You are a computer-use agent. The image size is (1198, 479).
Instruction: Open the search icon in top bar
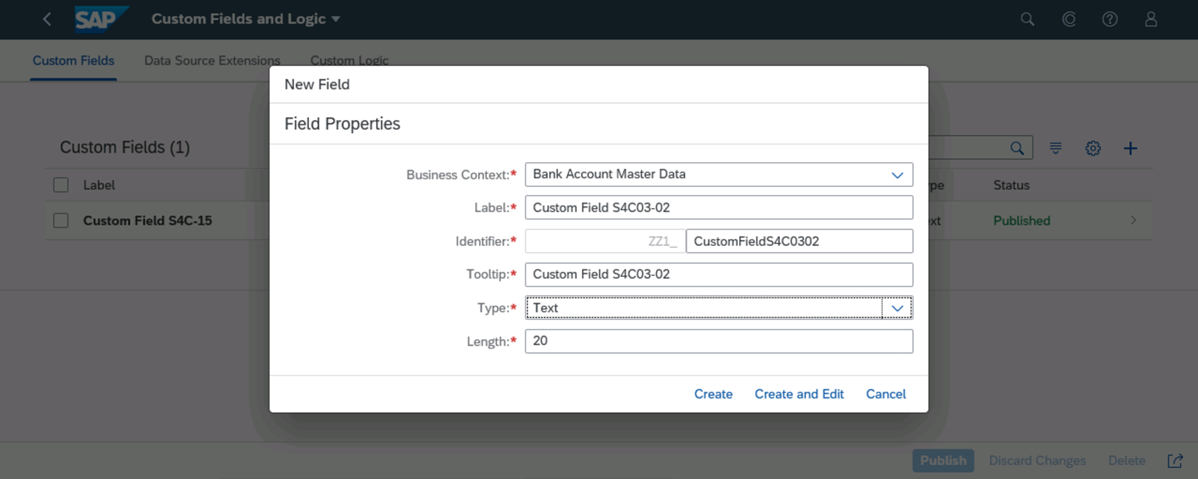[1027, 19]
